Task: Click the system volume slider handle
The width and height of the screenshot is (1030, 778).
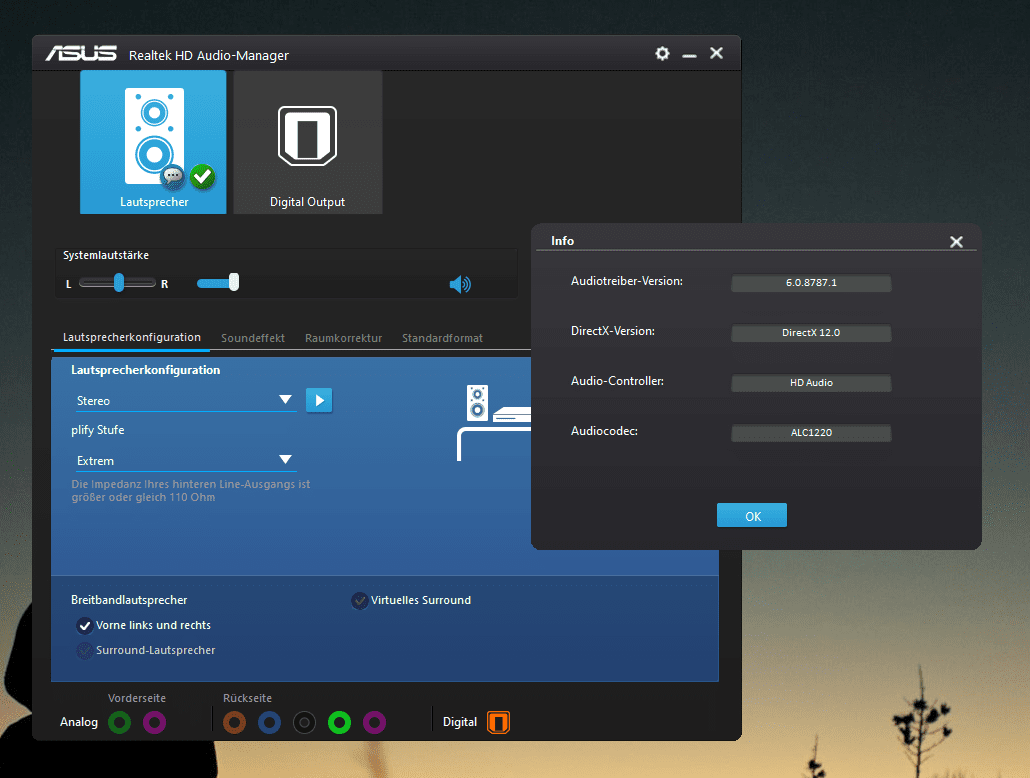Action: point(234,283)
